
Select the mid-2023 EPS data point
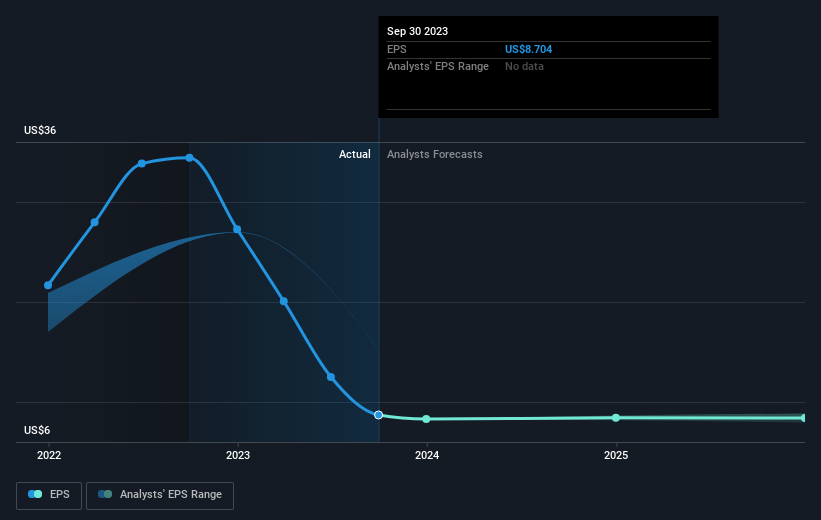[x=331, y=377]
